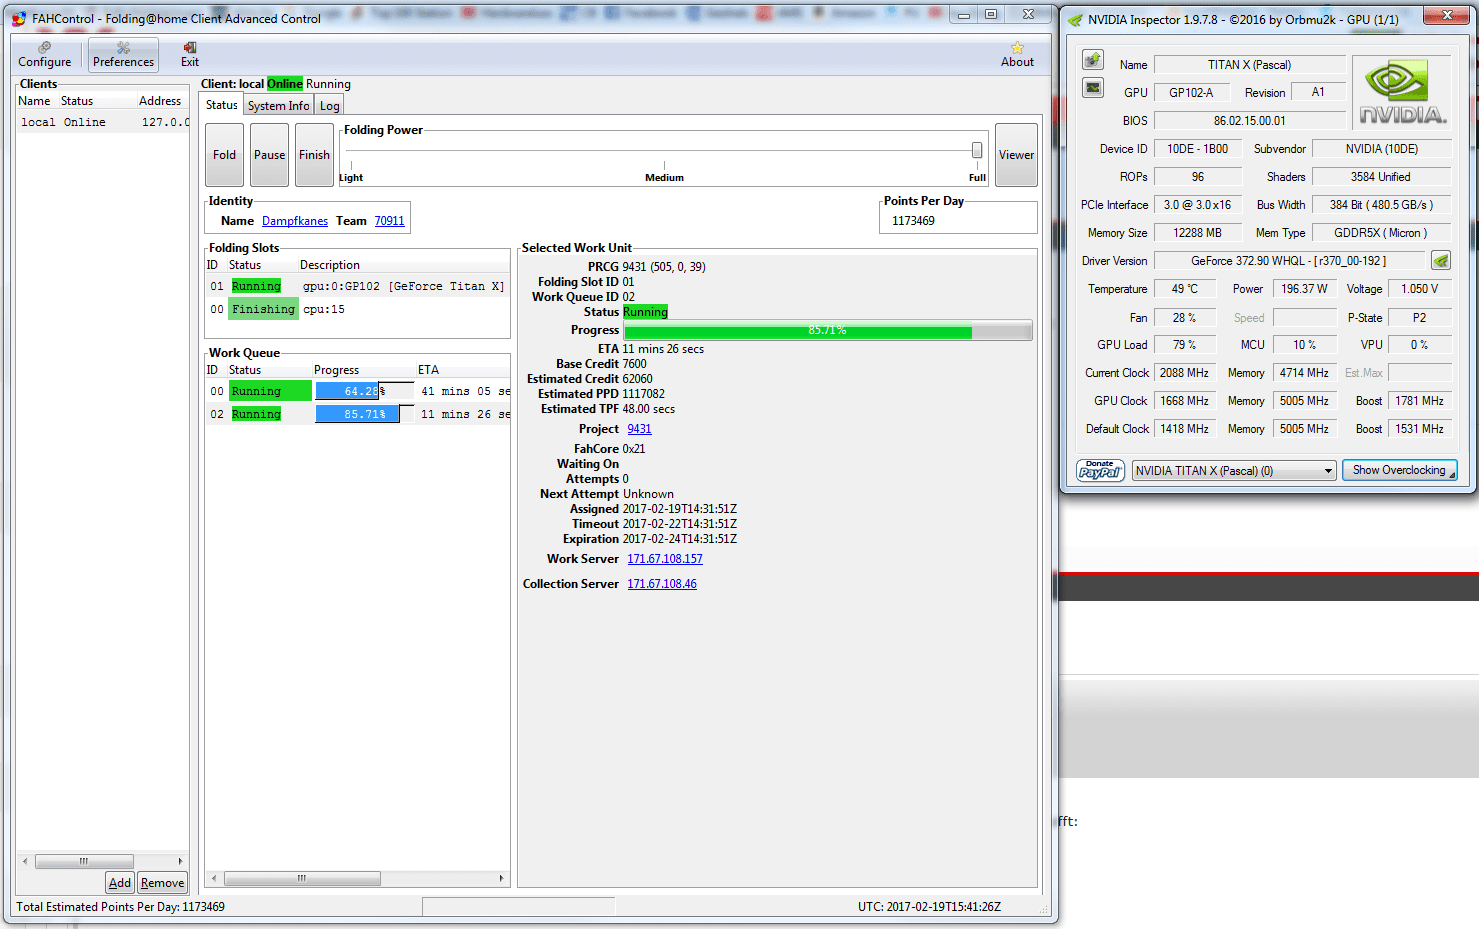Select folding slot 00 cpu:15 row
1479x929 pixels.
click(x=358, y=309)
